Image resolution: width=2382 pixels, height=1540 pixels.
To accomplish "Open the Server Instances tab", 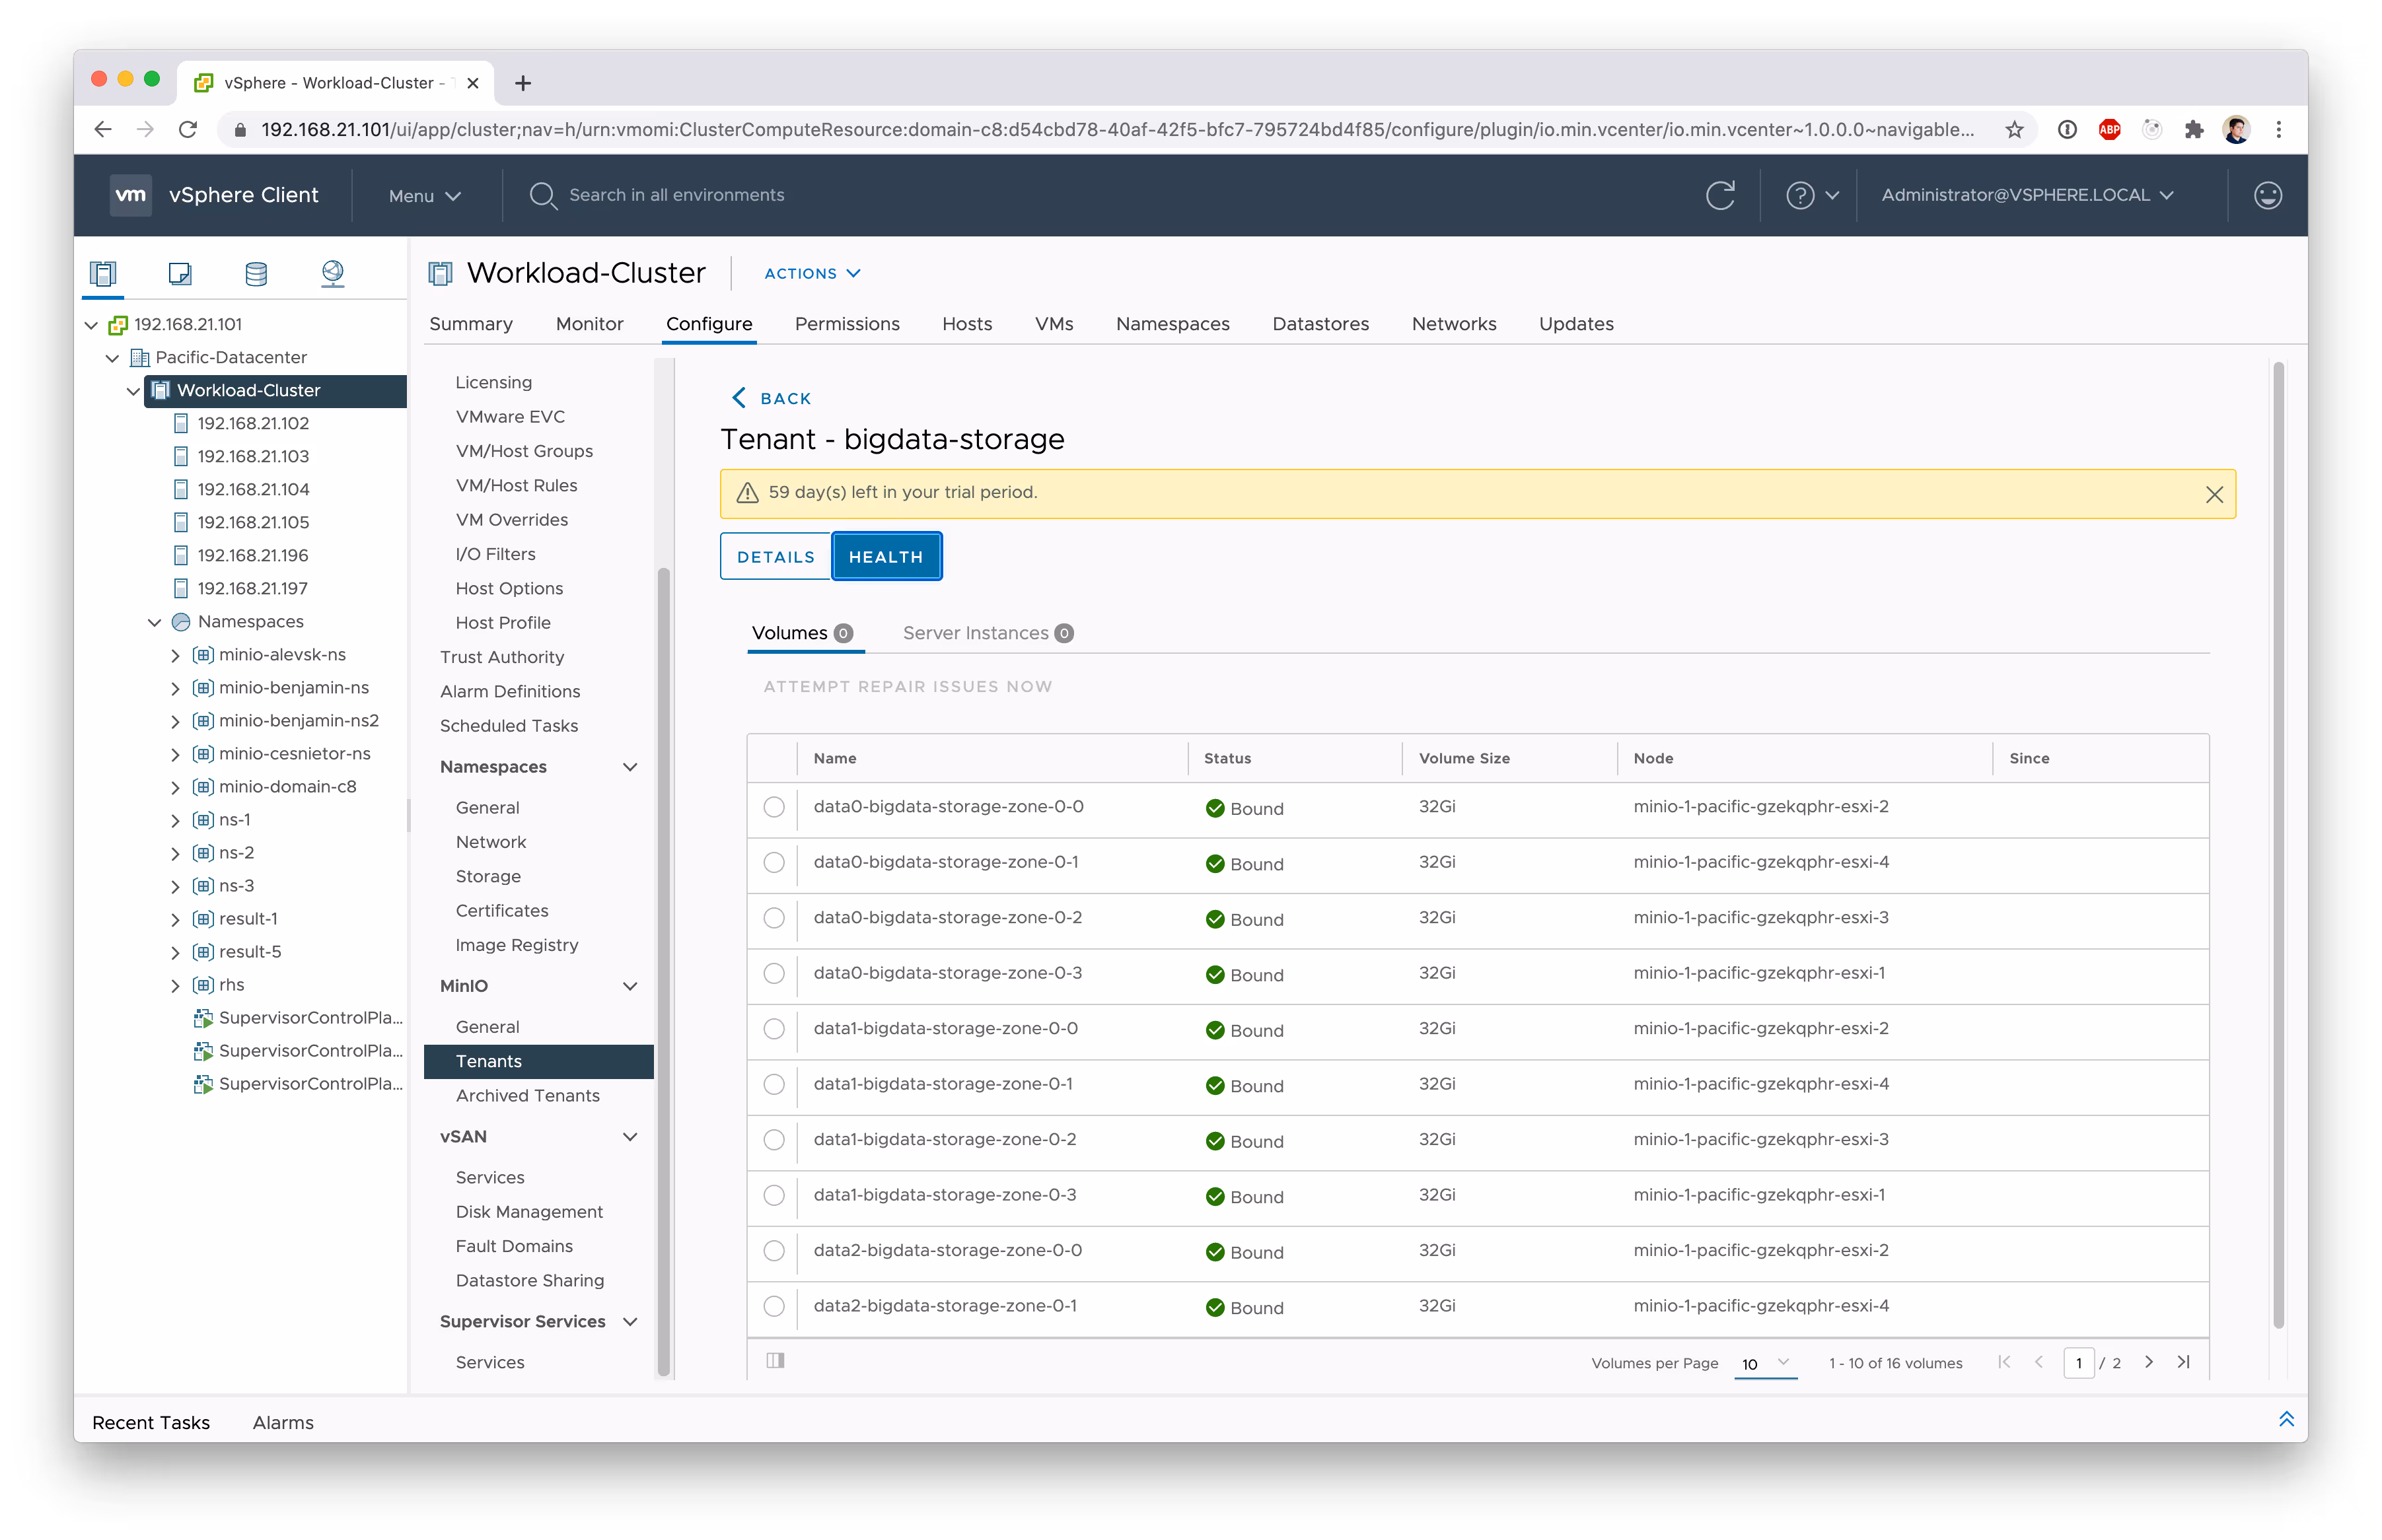I will [x=987, y=634].
